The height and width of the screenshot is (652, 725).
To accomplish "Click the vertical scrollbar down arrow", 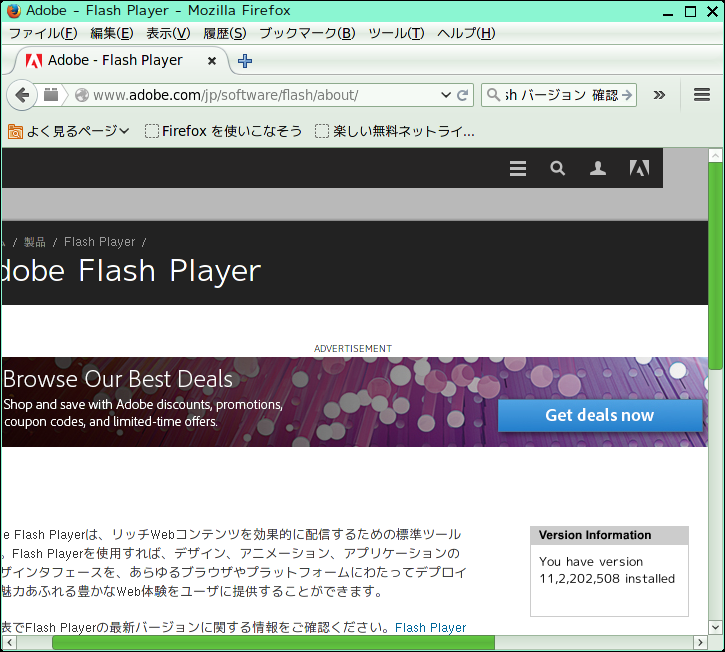I will (715, 627).
